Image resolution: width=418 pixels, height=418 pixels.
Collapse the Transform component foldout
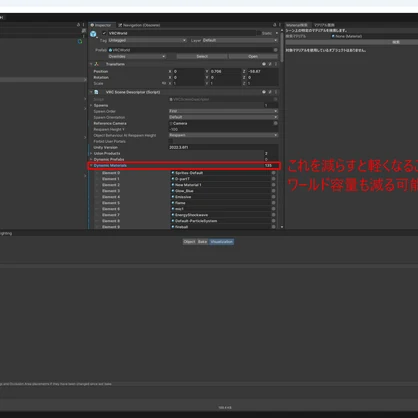91,64
